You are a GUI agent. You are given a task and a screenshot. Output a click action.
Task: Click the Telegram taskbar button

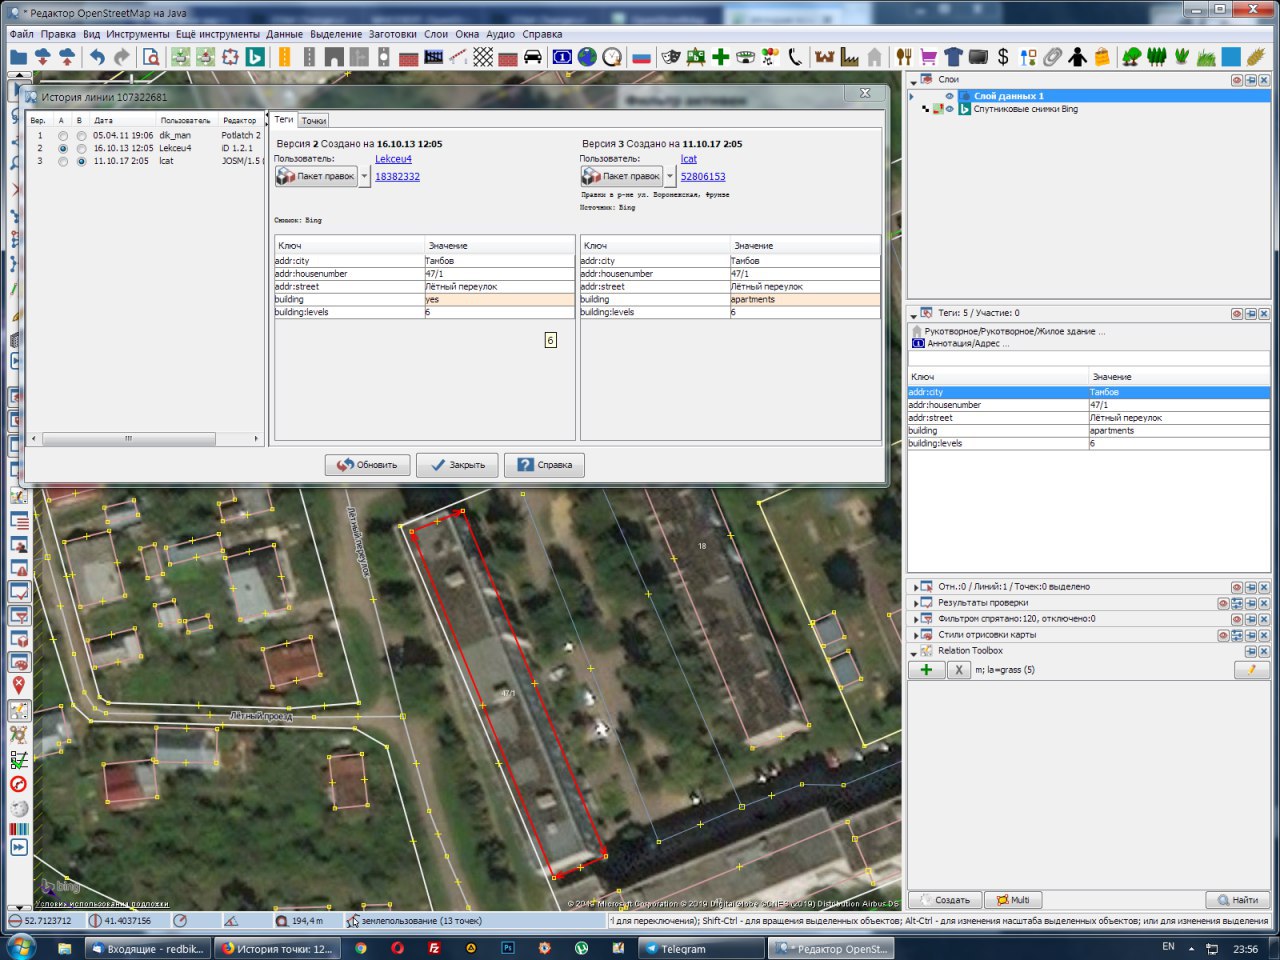[700, 948]
